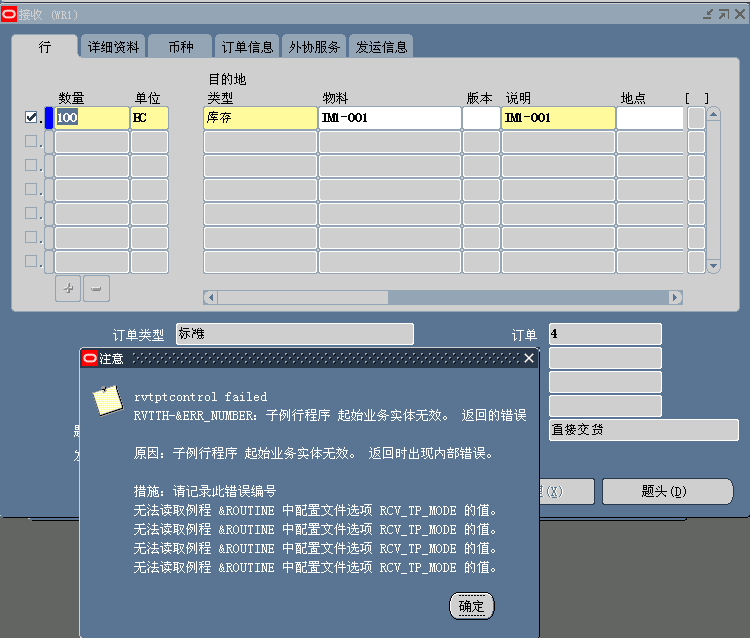Click the note paper icon in the dialog
This screenshot has width=750, height=638.
[107, 399]
